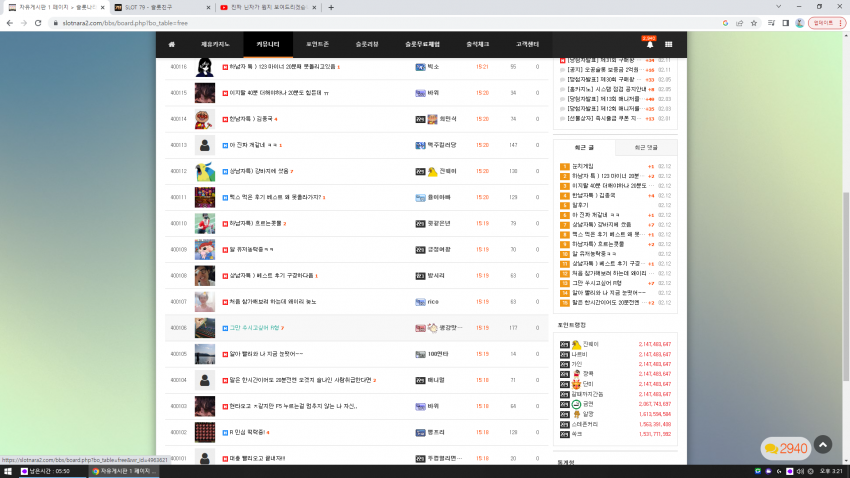Open the orange 2940 chat bubble
The height and width of the screenshot is (478, 850).
tap(786, 448)
